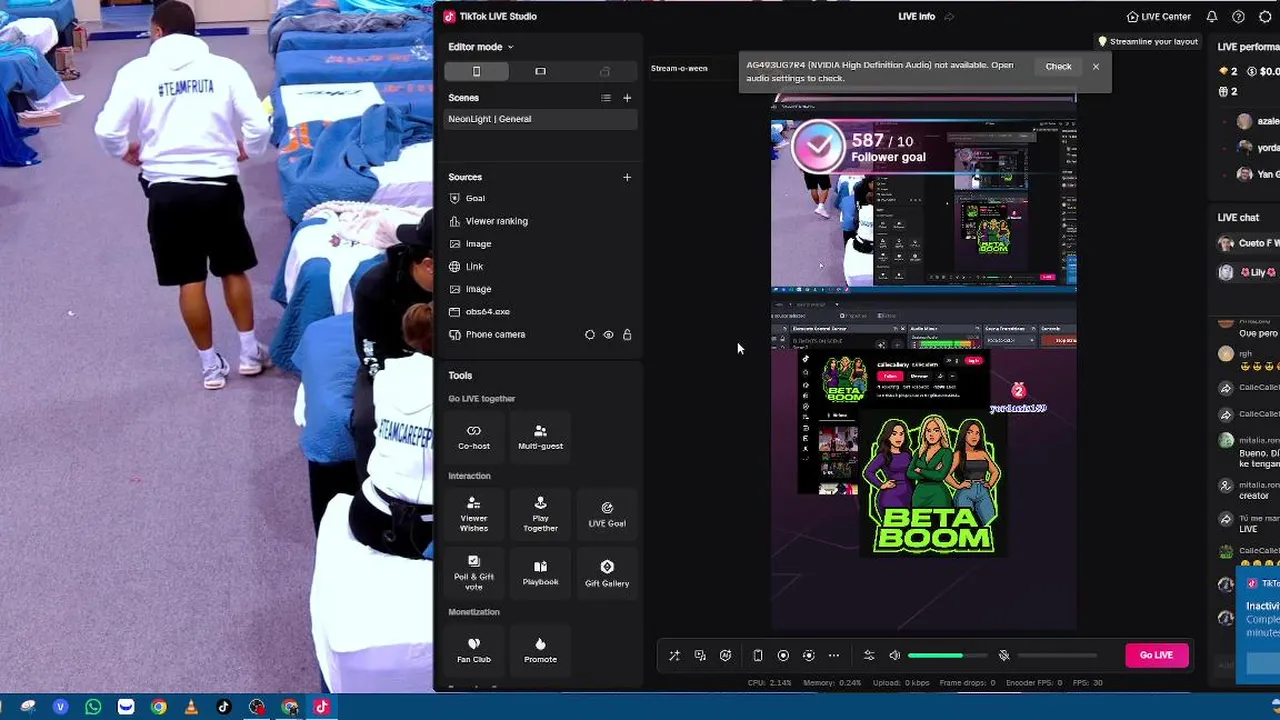
Task: Add a new scene with the plus icon
Action: pos(627,98)
